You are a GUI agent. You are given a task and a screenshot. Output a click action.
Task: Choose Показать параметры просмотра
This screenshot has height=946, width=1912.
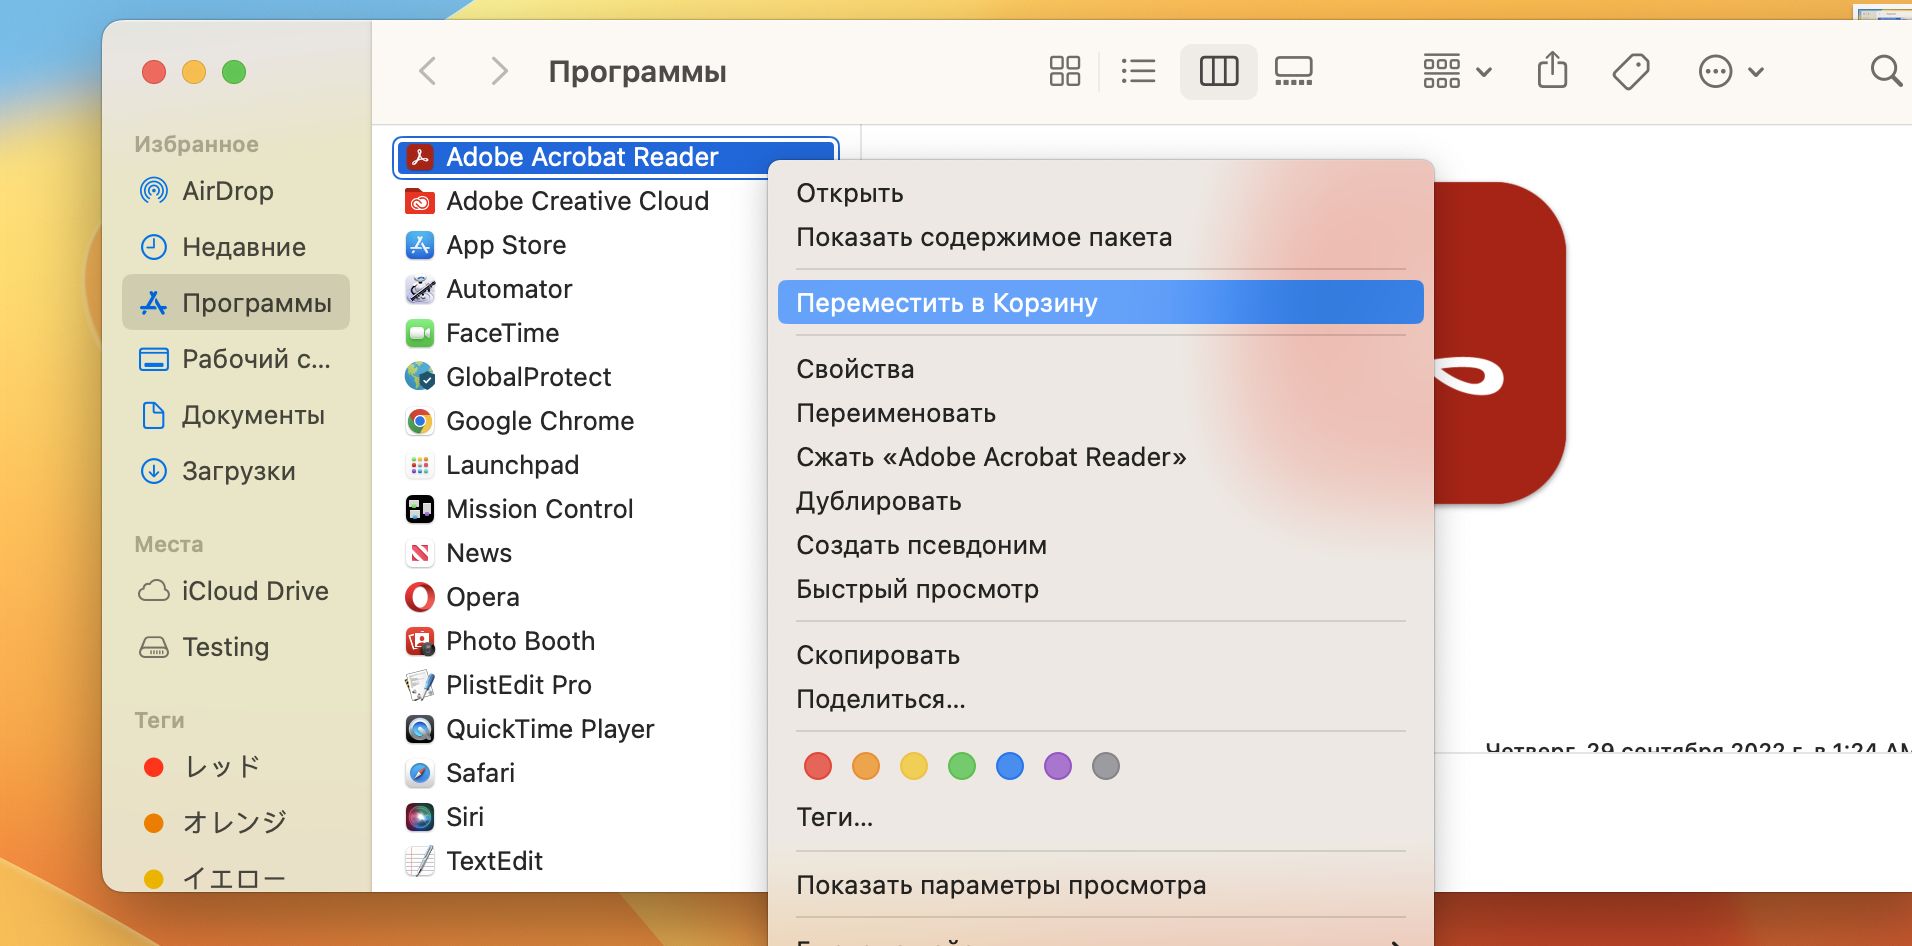(x=1100, y=885)
